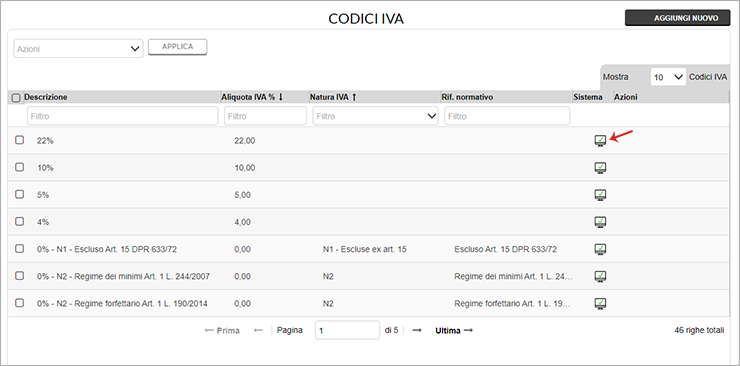Image resolution: width=740 pixels, height=366 pixels.
Task: Click the Sistema icon in the 22% row
Action: point(600,141)
